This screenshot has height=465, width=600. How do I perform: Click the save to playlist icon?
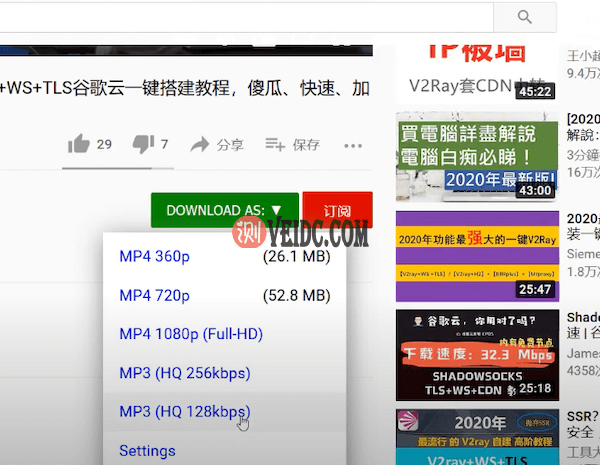[276, 145]
